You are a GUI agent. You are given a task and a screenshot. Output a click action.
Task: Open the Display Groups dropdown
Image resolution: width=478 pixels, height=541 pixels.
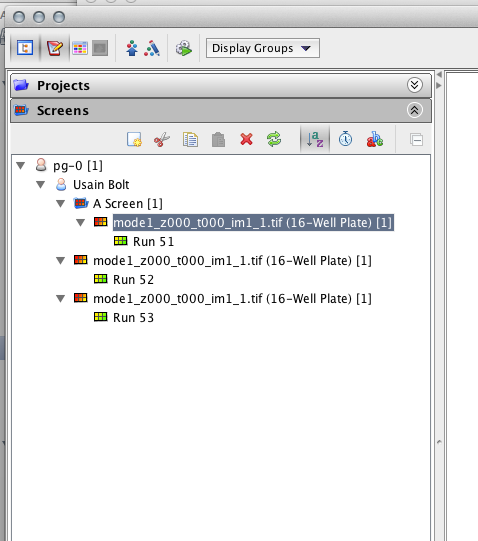(263, 48)
